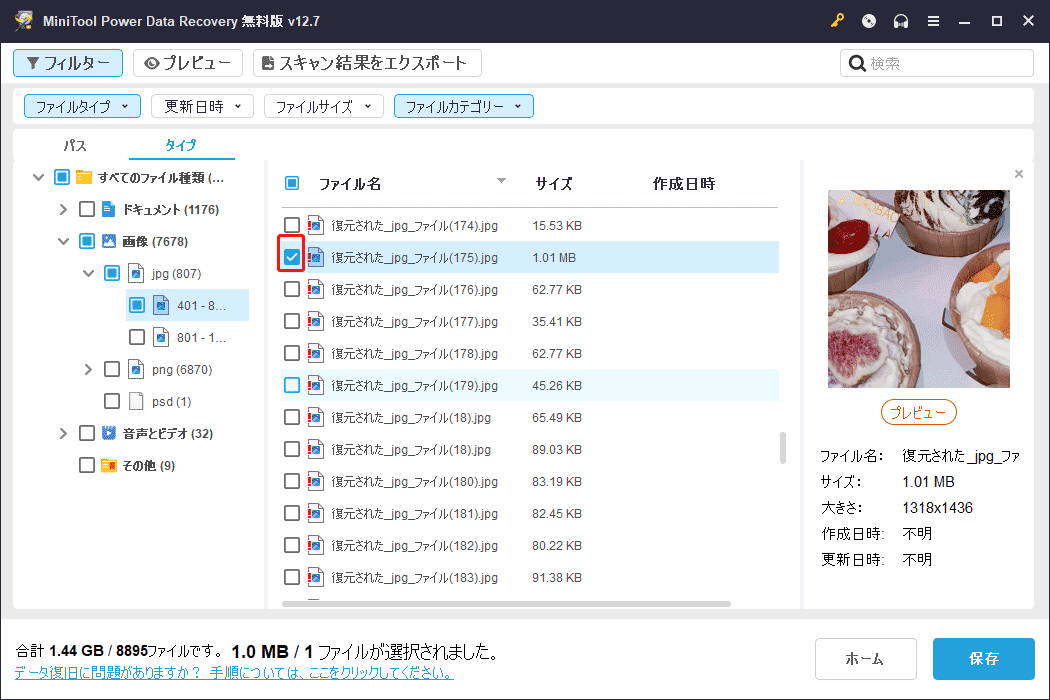The height and width of the screenshot is (700, 1050).
Task: Contact support via the headphones icon
Action: [x=900, y=20]
